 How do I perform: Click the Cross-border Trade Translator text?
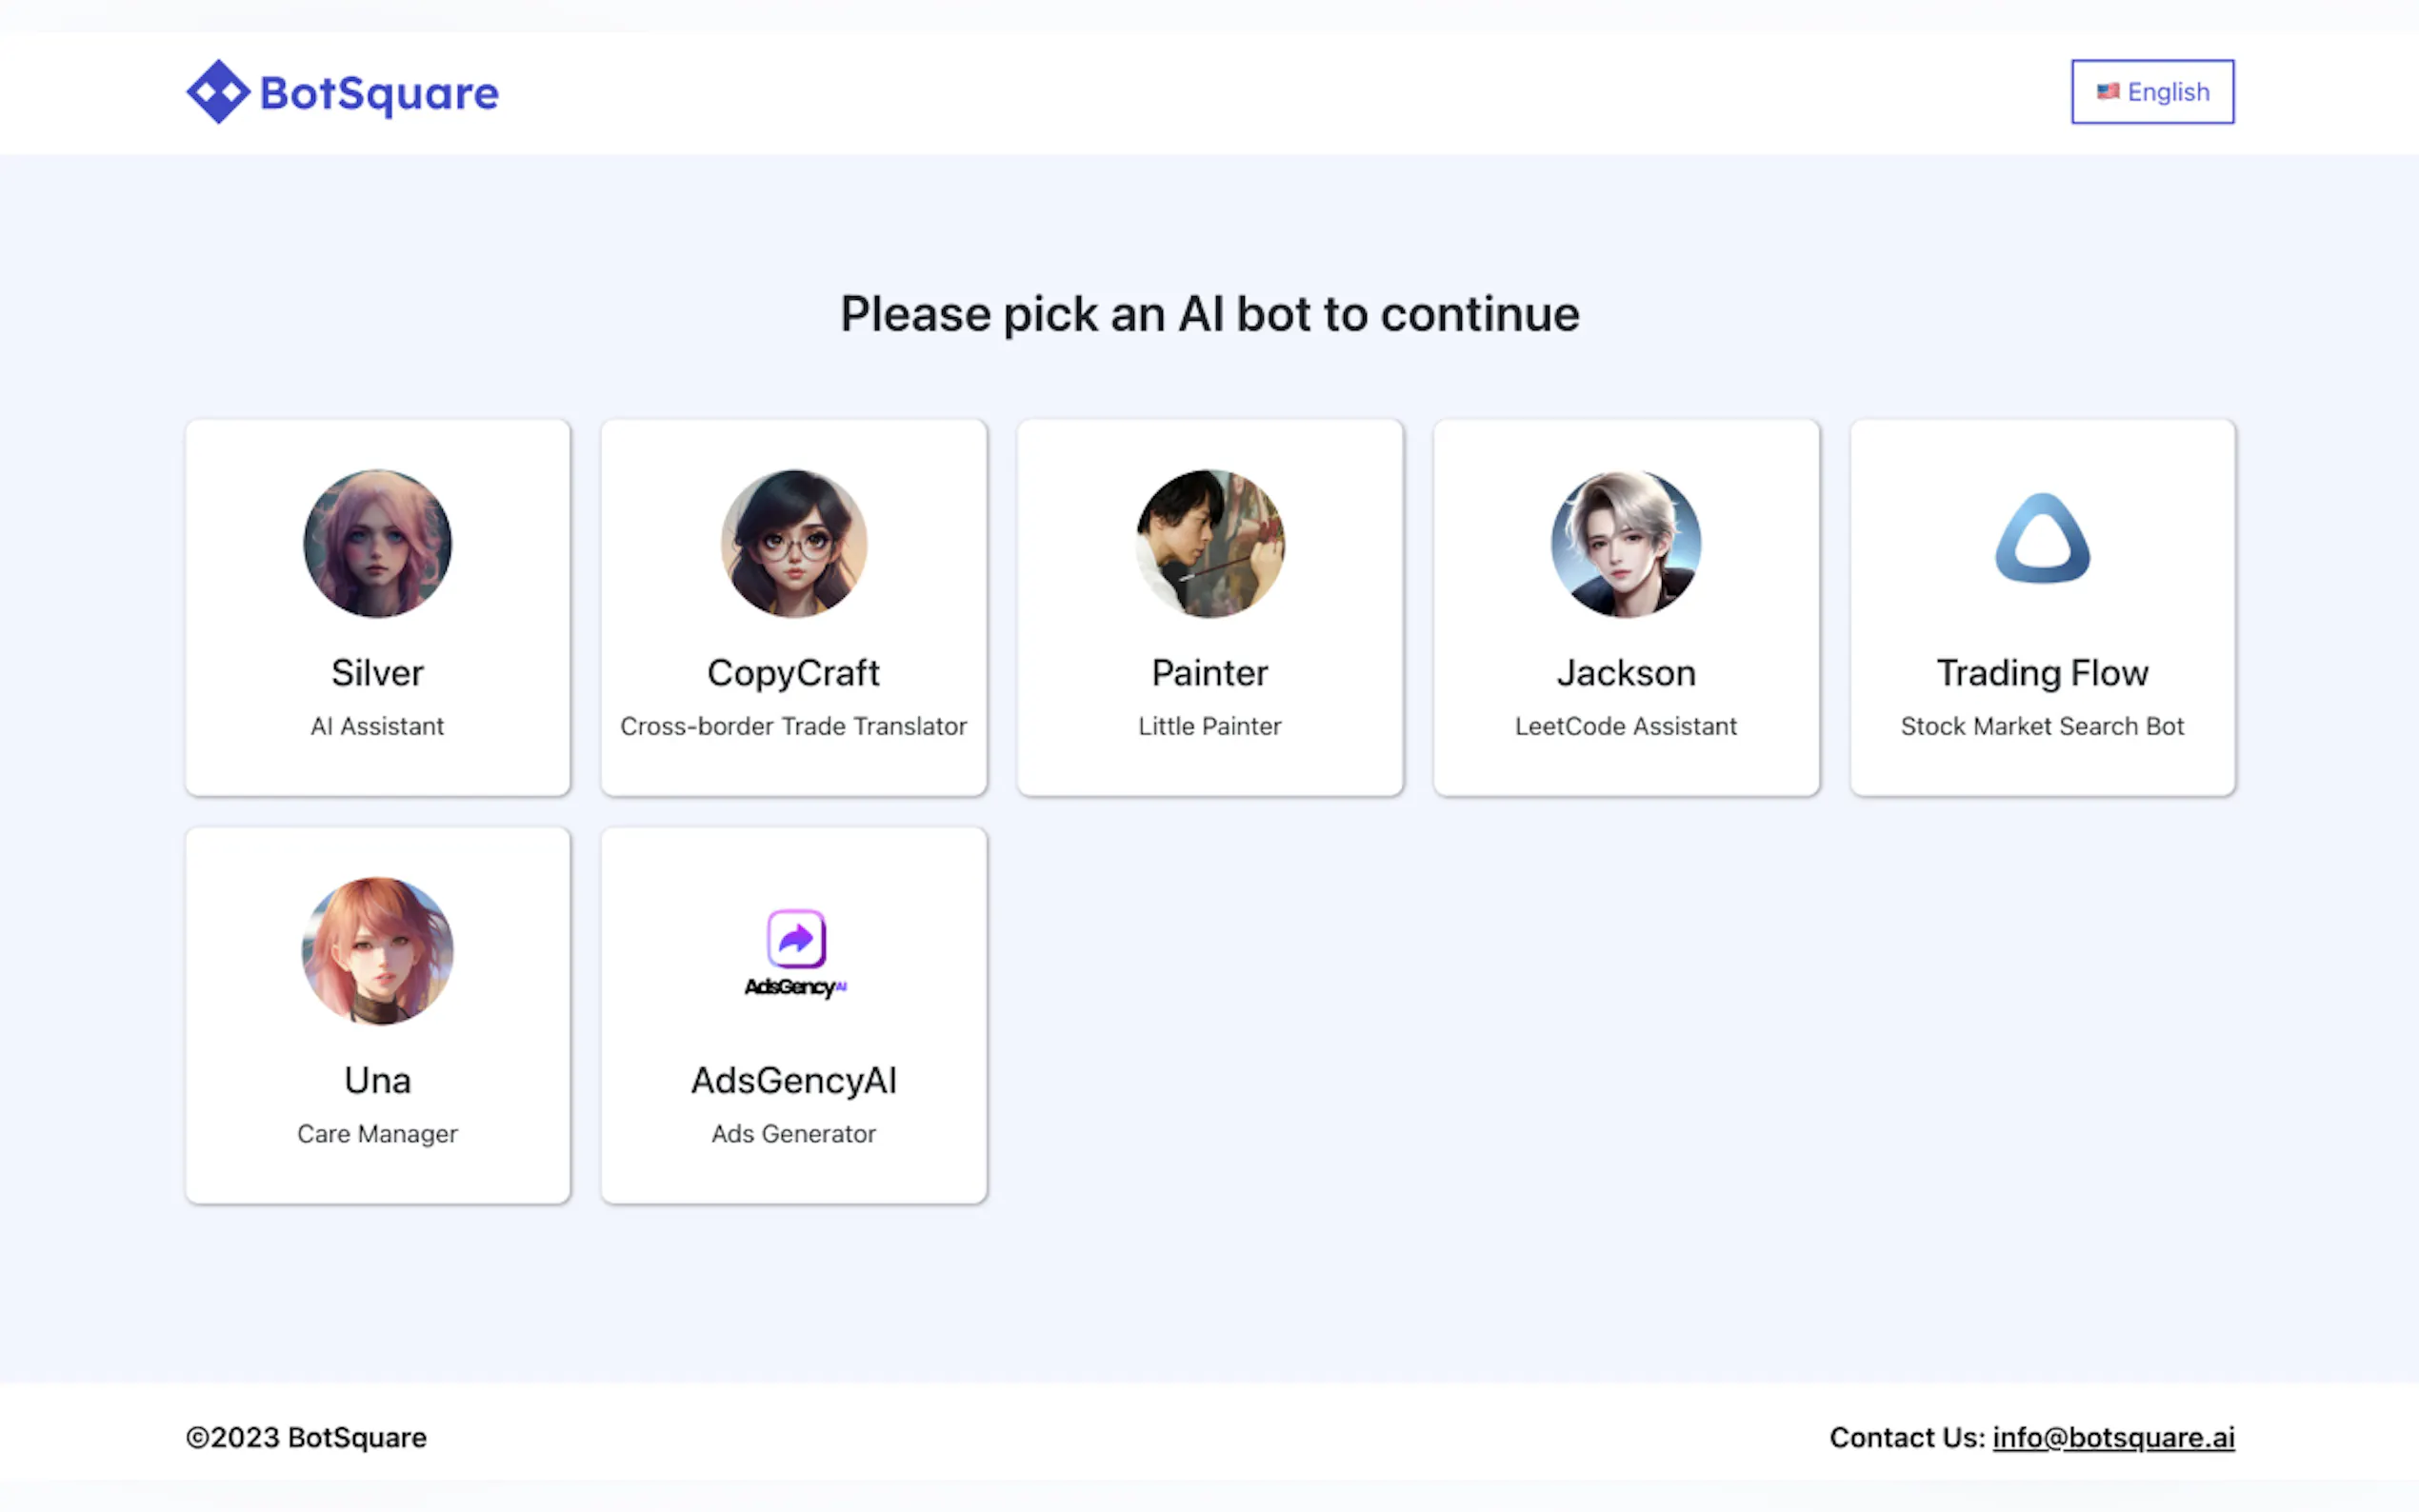point(793,726)
